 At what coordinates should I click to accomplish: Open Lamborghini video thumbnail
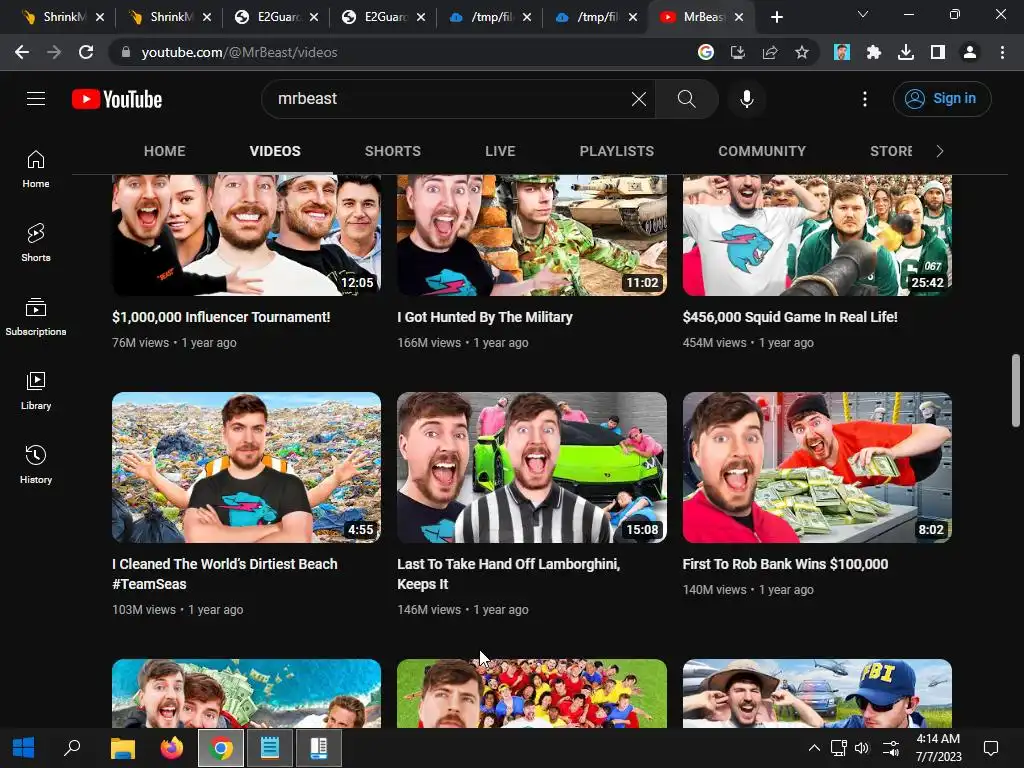(x=532, y=468)
